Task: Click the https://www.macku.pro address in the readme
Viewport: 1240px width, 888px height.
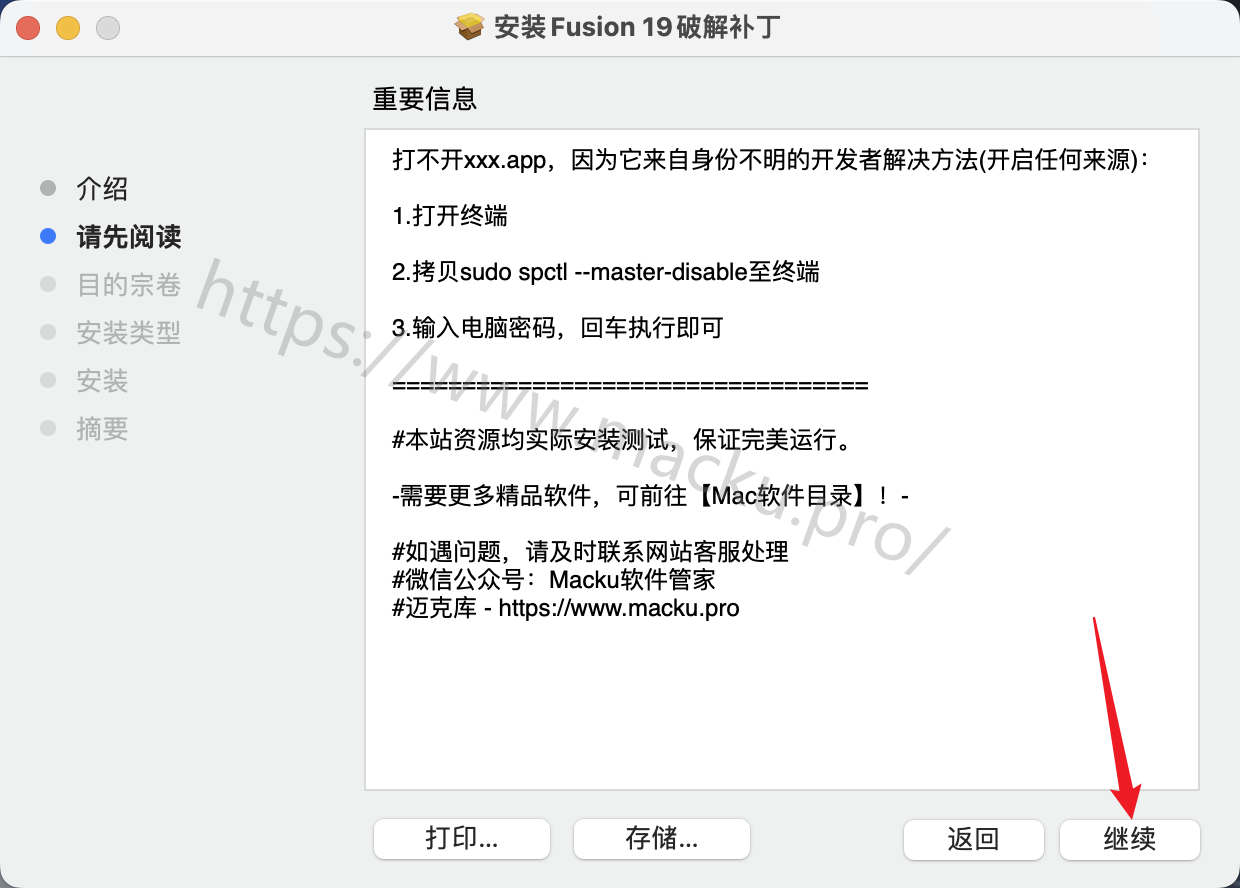Action: point(619,608)
